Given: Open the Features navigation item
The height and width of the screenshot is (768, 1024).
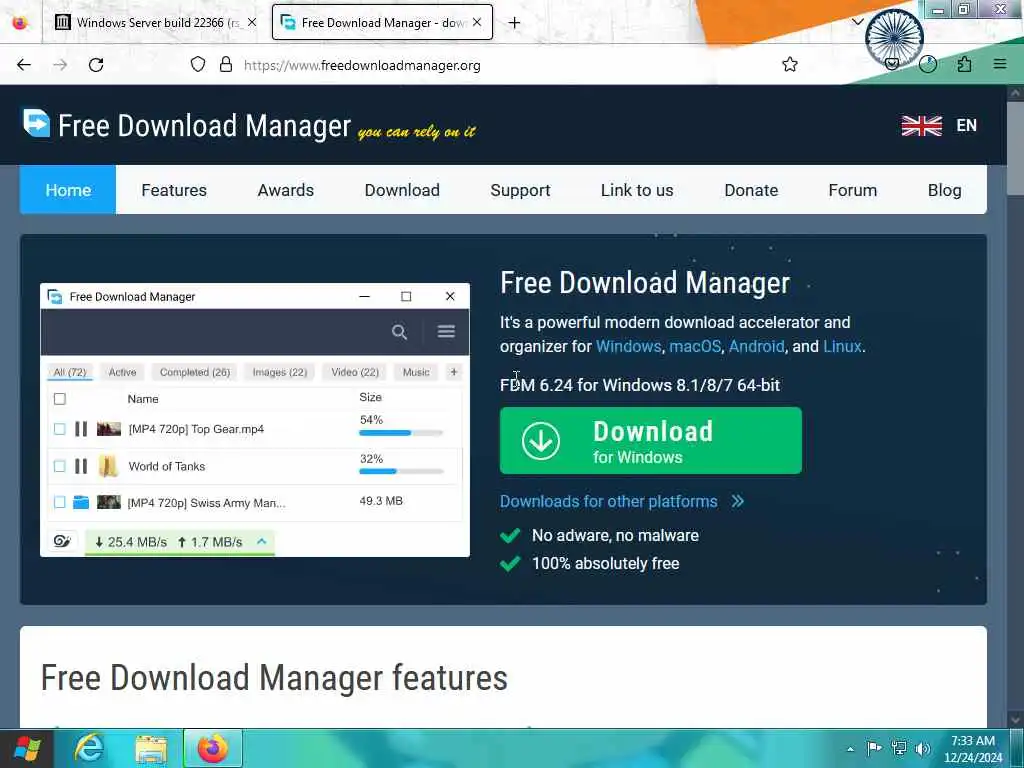Looking at the screenshot, I should click(x=174, y=190).
